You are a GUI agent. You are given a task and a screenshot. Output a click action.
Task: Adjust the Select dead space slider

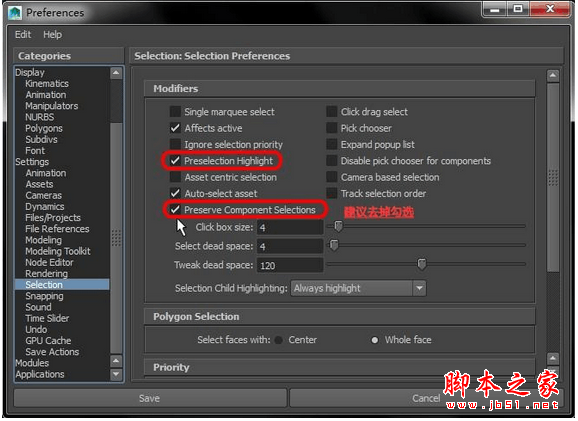tap(334, 245)
